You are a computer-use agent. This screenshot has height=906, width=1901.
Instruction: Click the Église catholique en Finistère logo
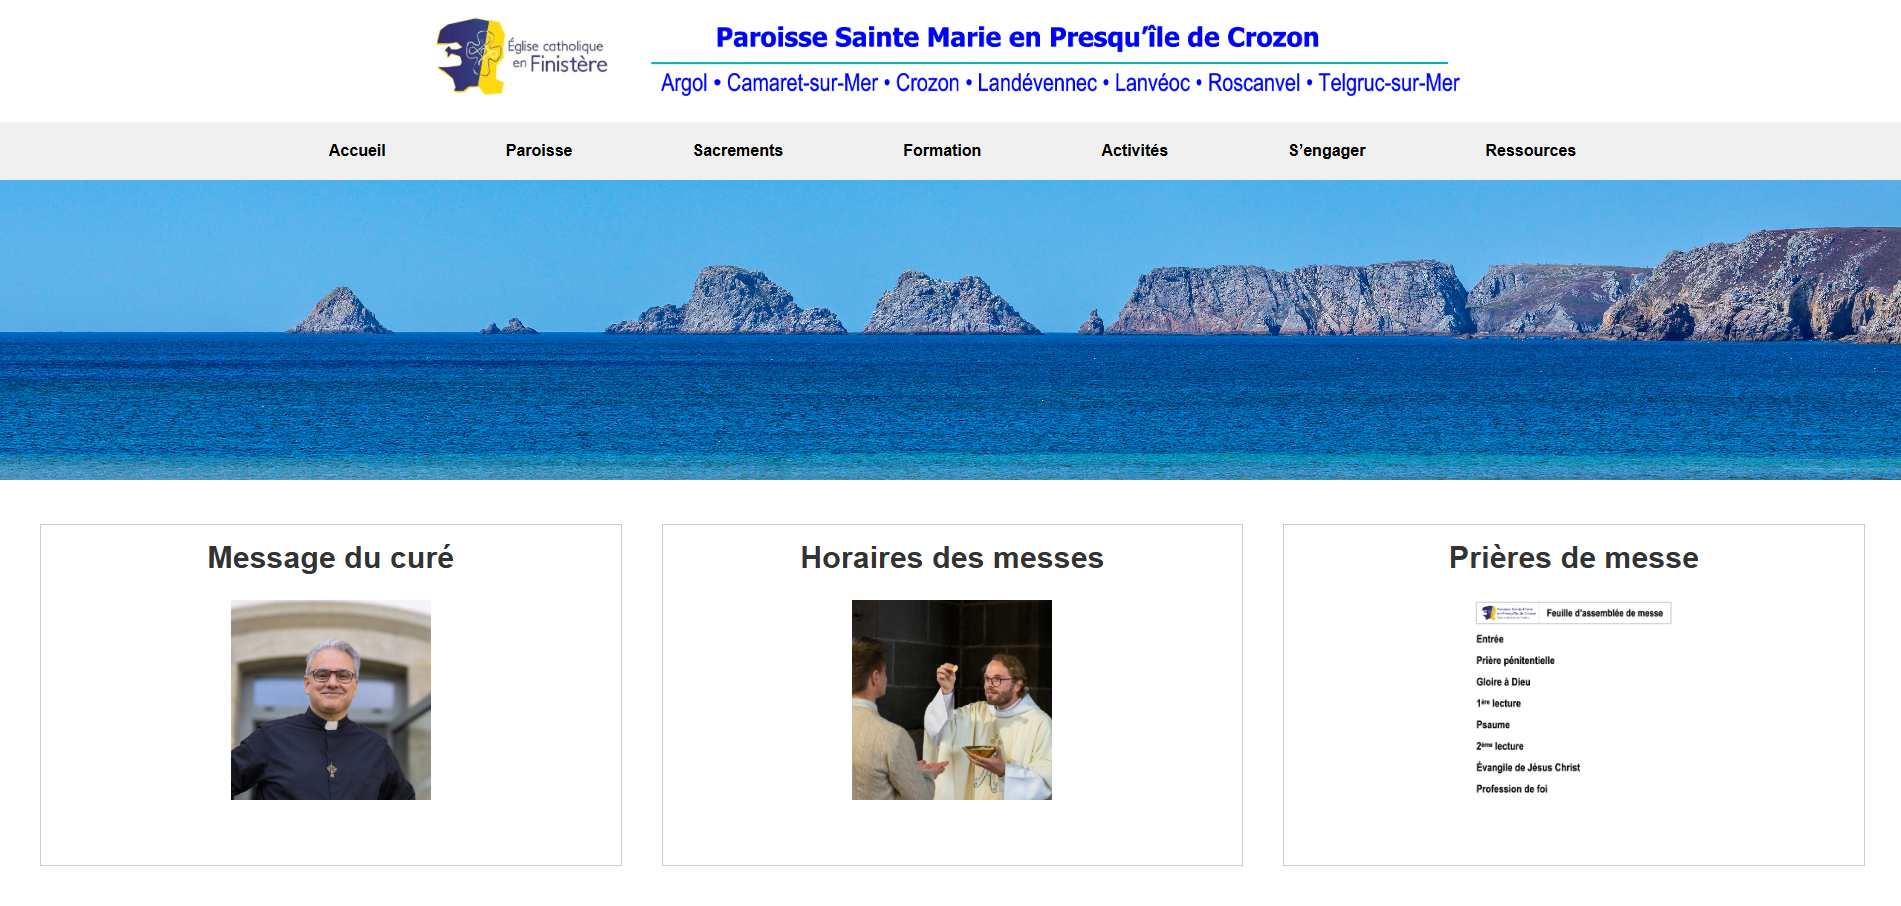pos(522,57)
